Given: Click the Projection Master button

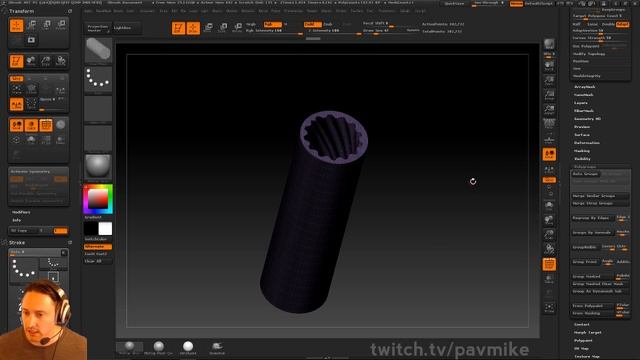Looking at the screenshot, I should [x=98, y=28].
